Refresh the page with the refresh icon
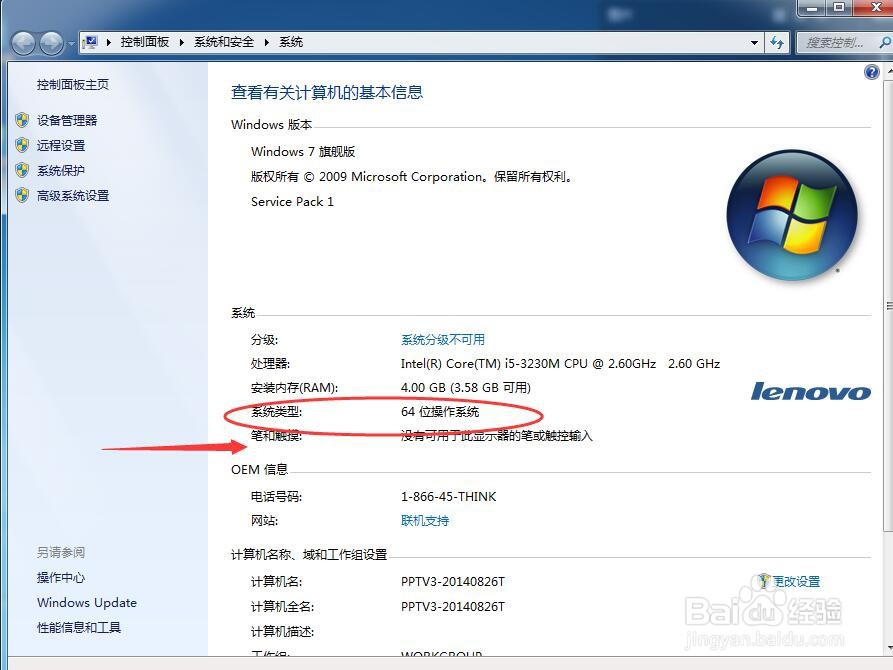 [778, 42]
